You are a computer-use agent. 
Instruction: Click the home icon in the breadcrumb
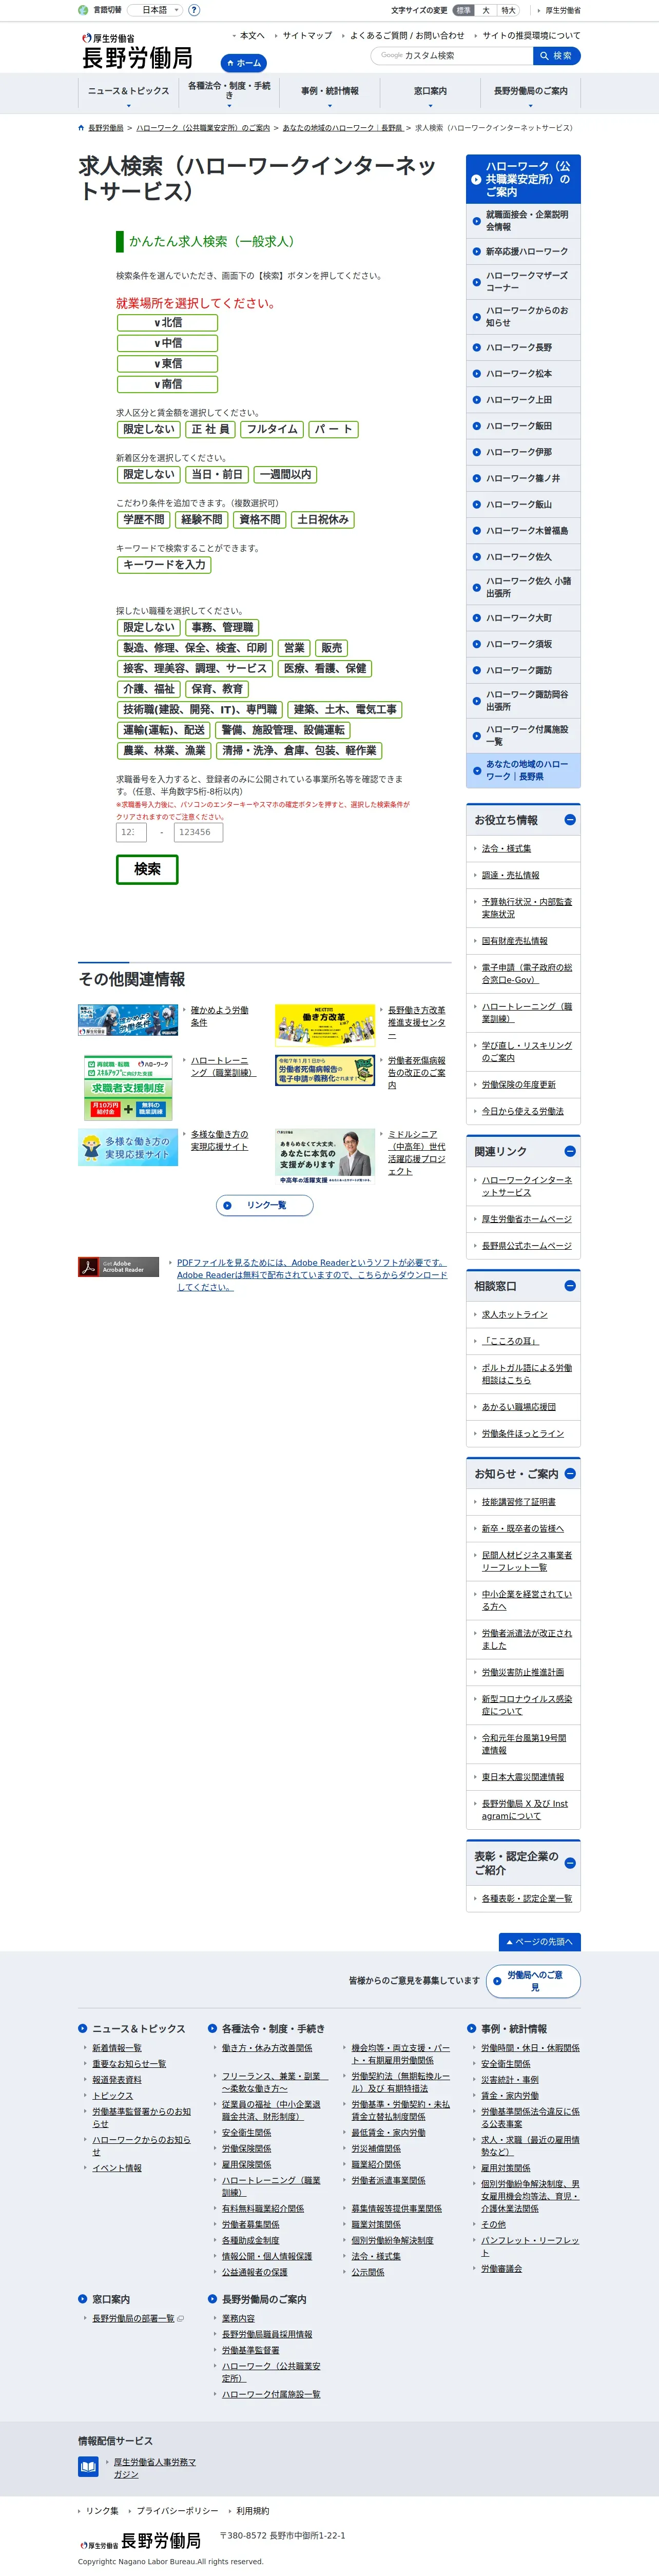[81, 128]
